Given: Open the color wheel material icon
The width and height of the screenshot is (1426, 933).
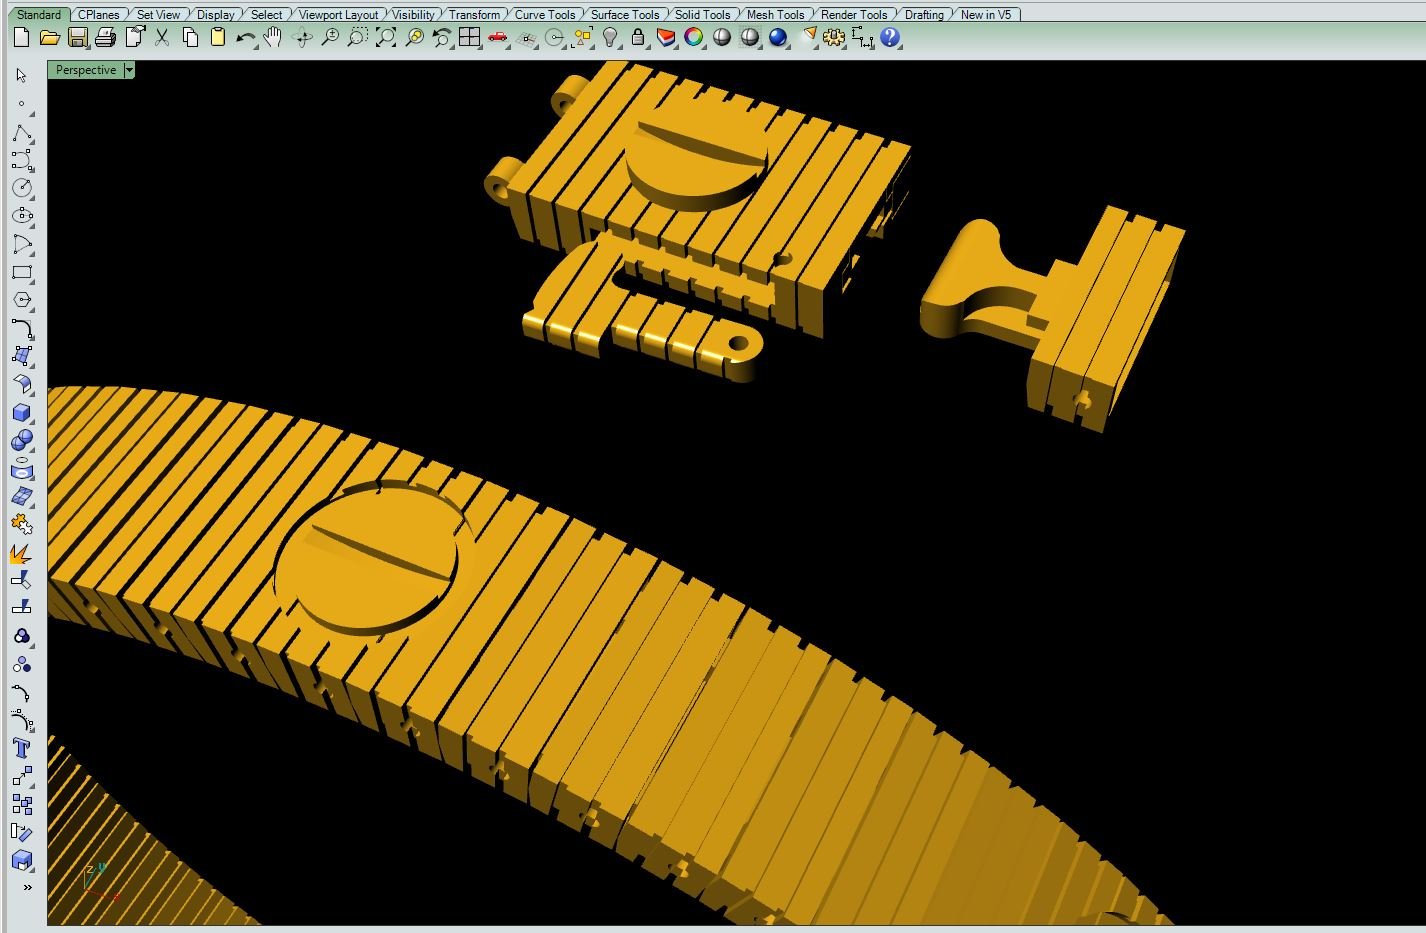Looking at the screenshot, I should click(693, 38).
